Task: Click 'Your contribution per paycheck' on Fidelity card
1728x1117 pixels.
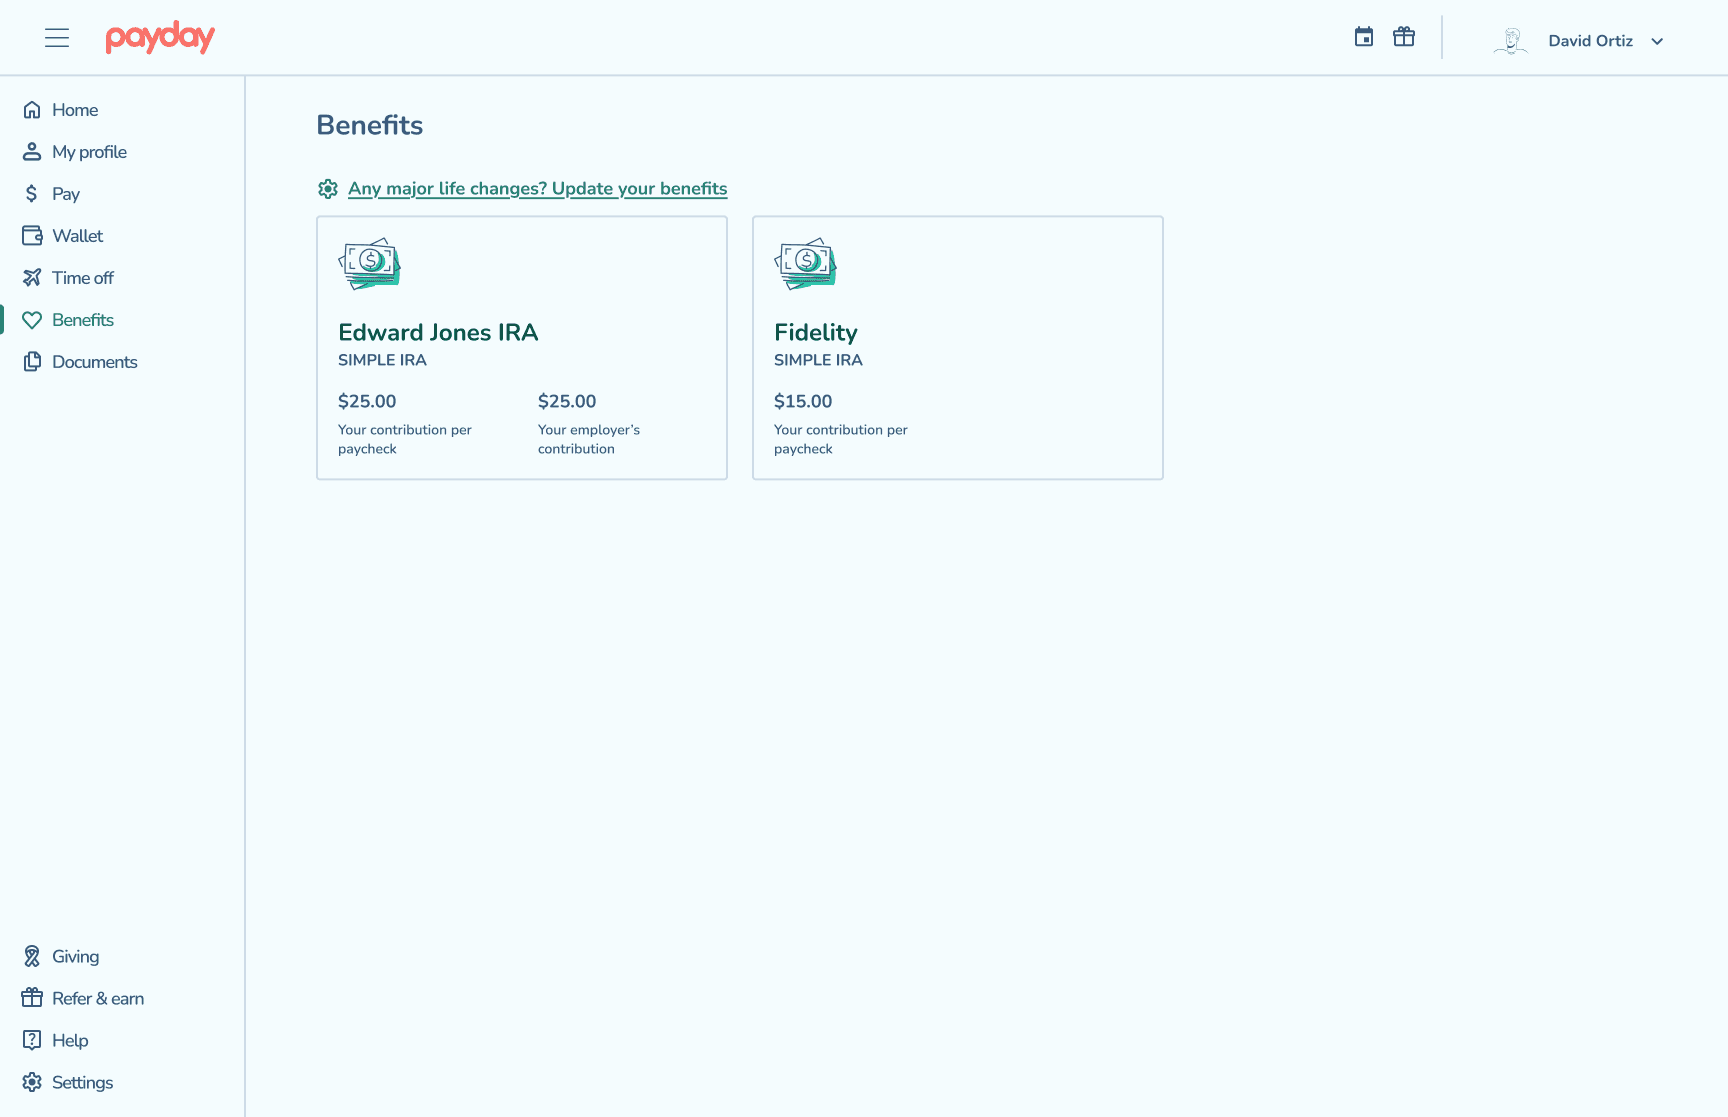Action: tap(841, 439)
